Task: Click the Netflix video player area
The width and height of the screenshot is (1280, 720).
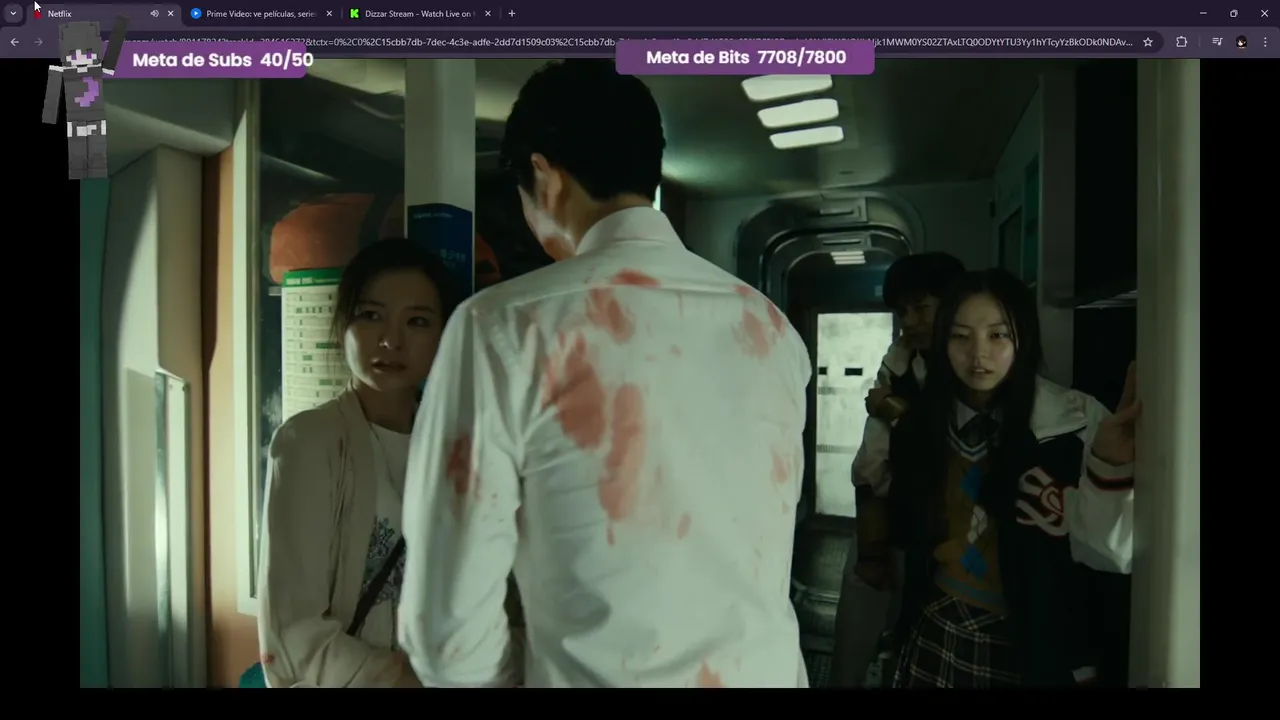Action: (640, 372)
